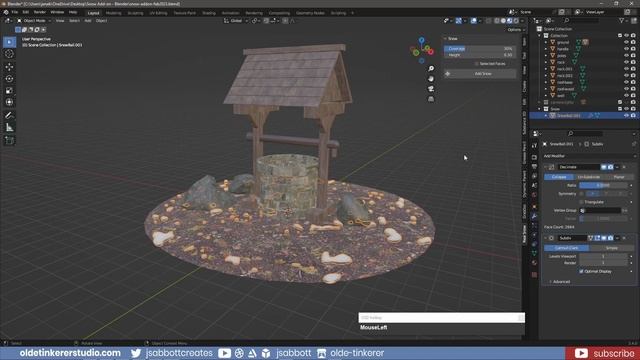Viewport: 640px width, 360px height.
Task: Disable render for SnowBall.001 camera icon
Action: (x=633, y=116)
